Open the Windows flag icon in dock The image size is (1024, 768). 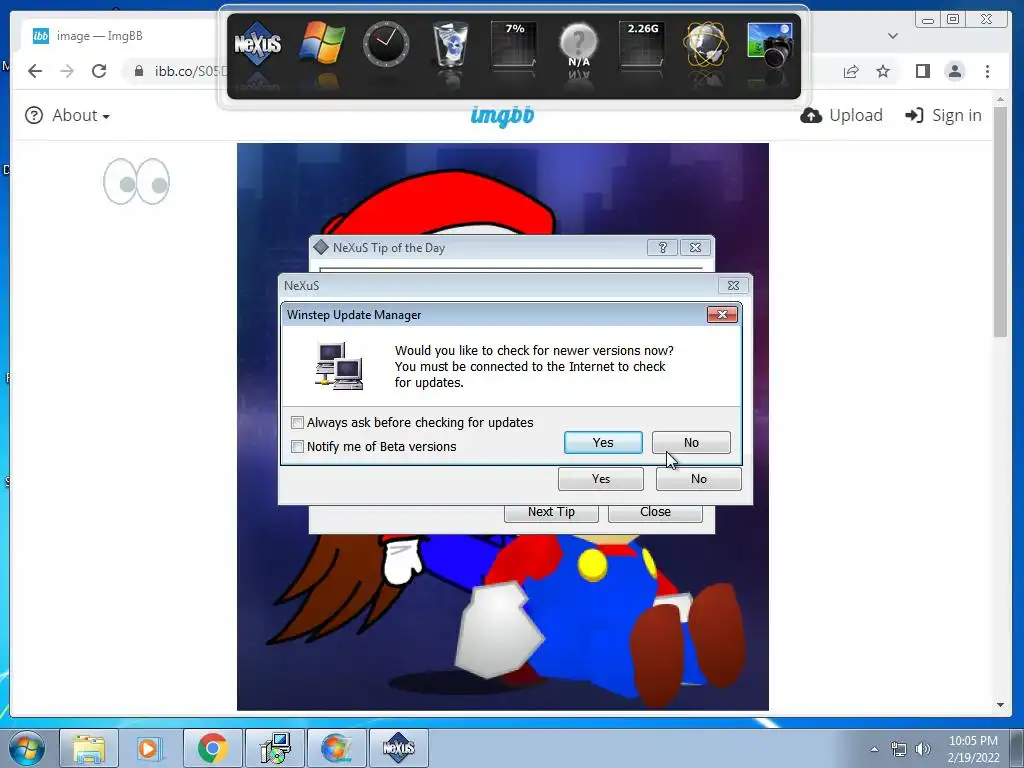tap(321, 43)
